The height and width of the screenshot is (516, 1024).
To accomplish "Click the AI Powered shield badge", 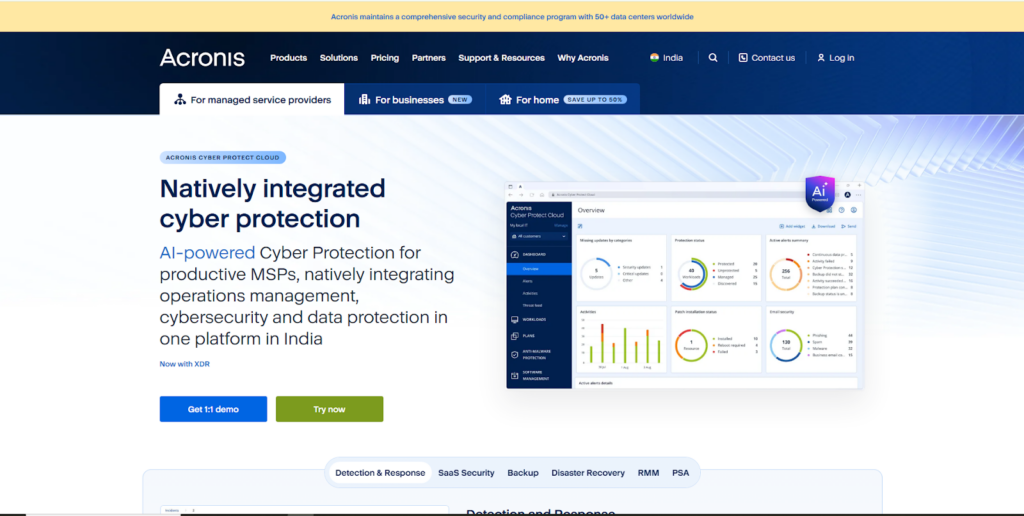I will (819, 194).
